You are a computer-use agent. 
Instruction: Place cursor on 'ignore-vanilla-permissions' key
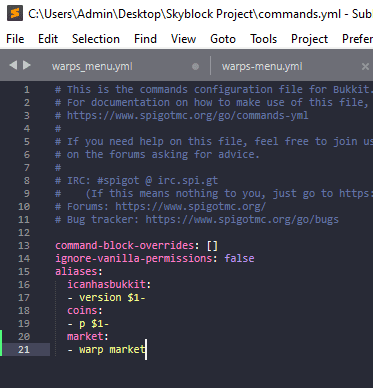134,258
